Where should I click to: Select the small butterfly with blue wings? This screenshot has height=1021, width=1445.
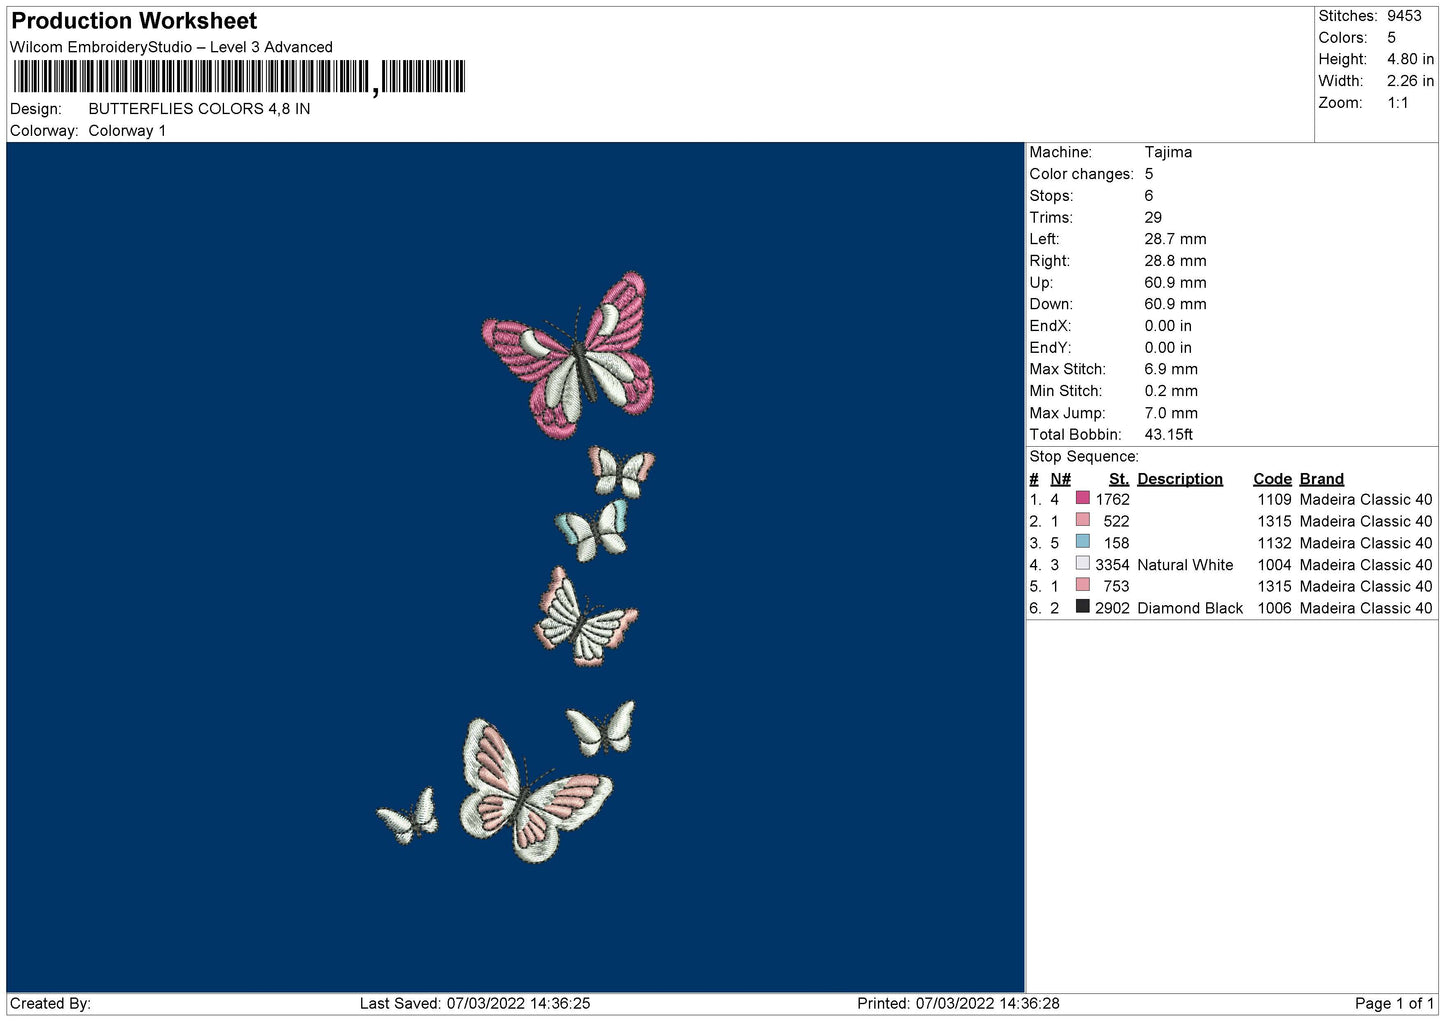coord(594,529)
